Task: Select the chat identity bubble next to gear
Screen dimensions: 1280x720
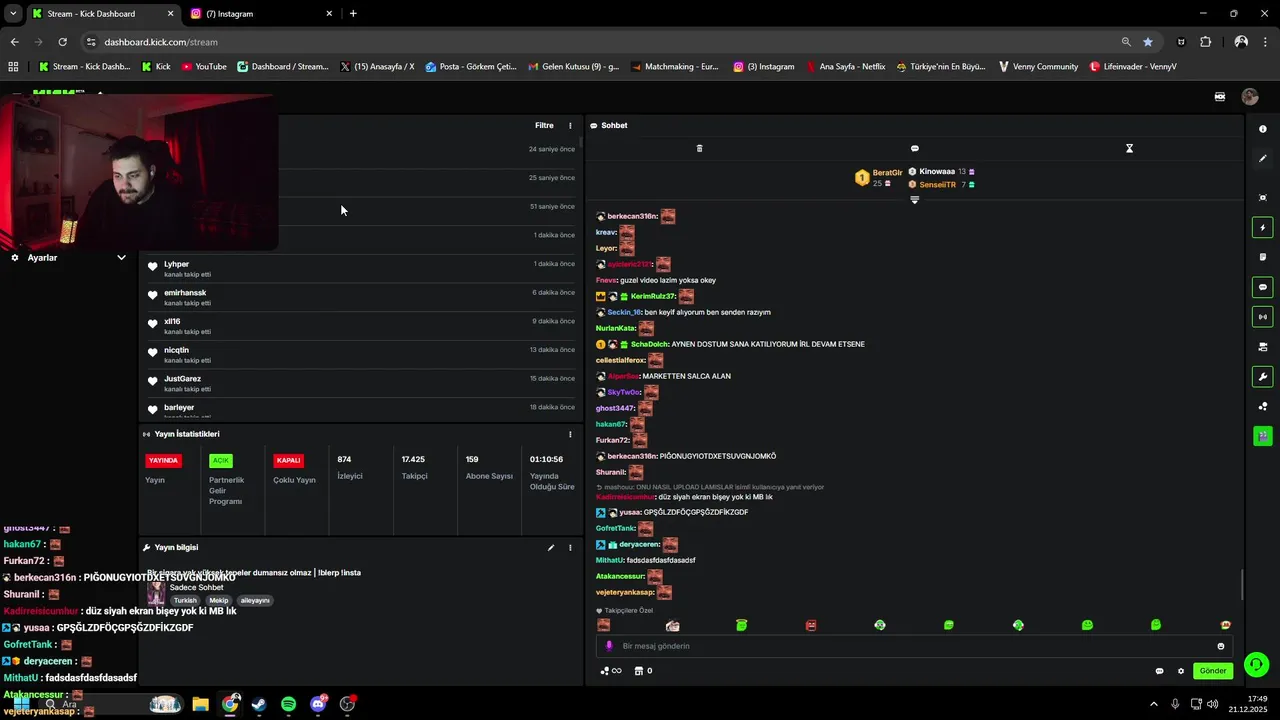Action: pos(1159,671)
